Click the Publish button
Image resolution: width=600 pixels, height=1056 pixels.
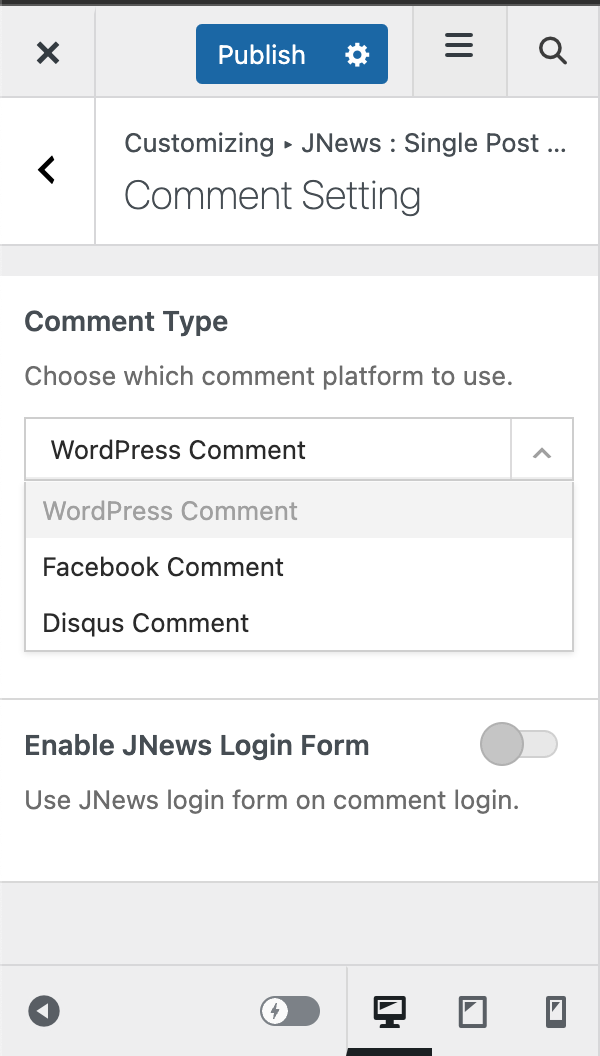point(262,55)
